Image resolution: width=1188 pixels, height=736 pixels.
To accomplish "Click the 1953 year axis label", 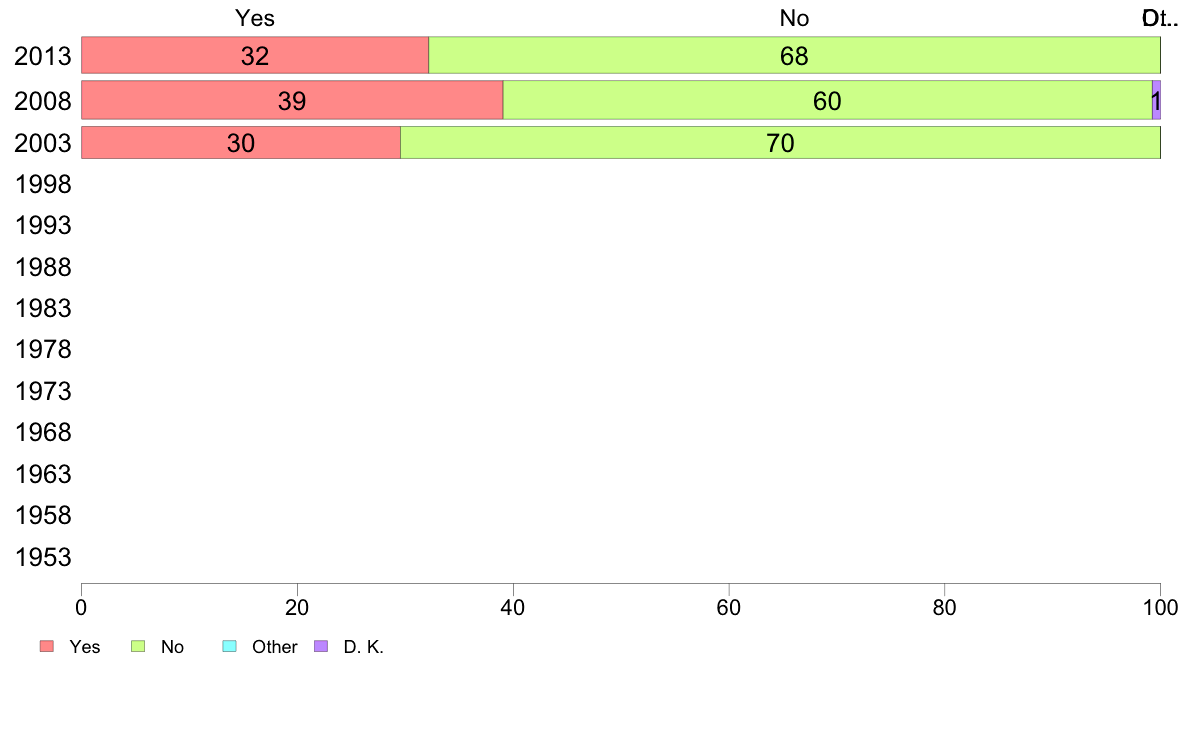I will [x=43, y=558].
